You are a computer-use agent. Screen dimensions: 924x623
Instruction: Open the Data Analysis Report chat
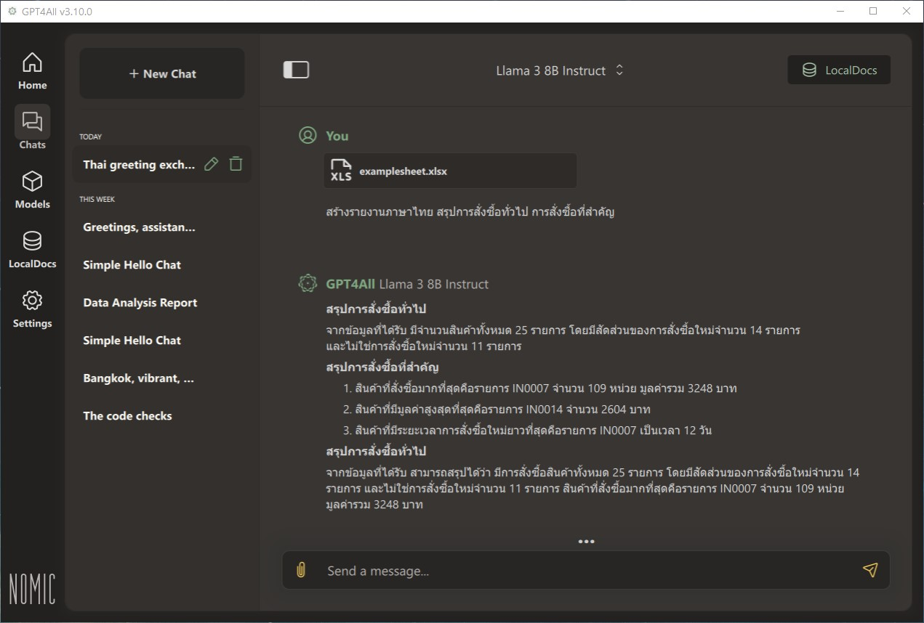click(x=140, y=303)
